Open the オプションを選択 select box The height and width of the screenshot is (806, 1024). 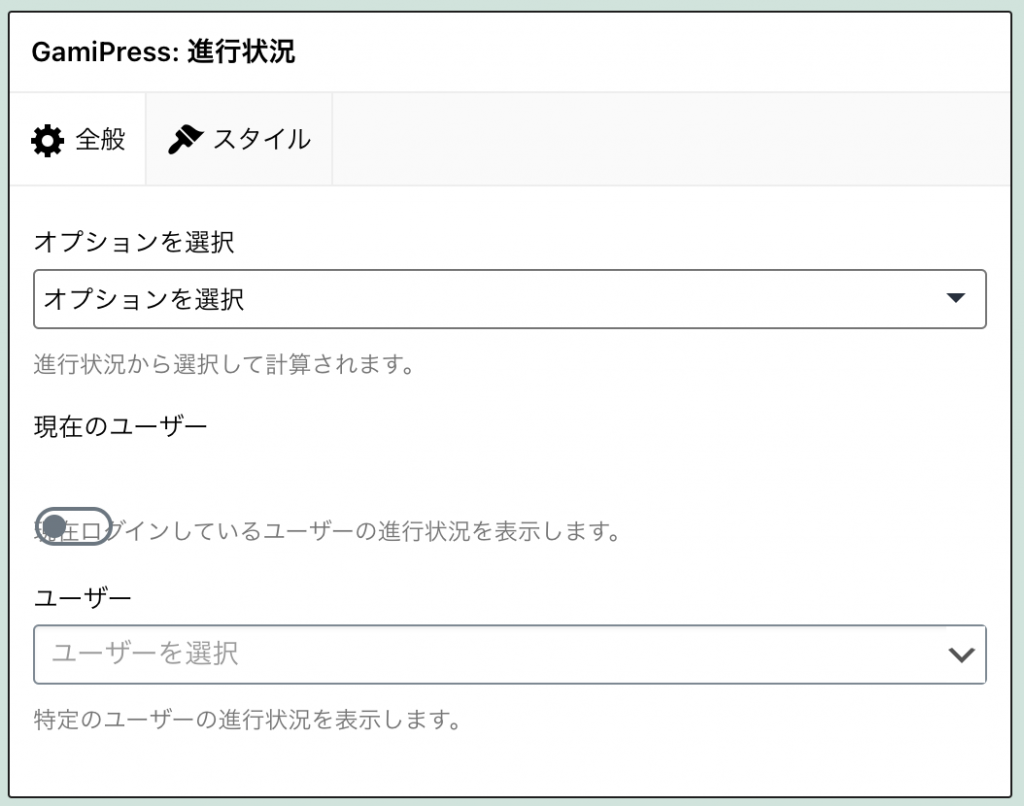point(509,299)
